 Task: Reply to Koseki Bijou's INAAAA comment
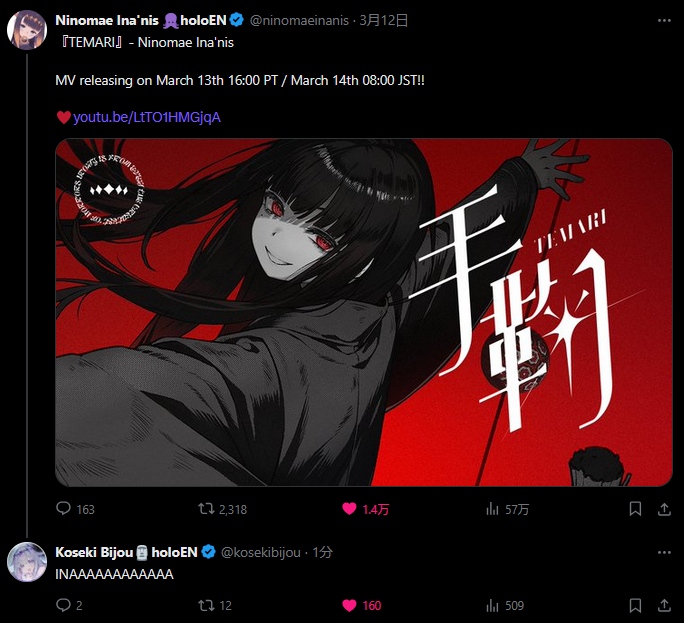pyautogui.click(x=69, y=605)
